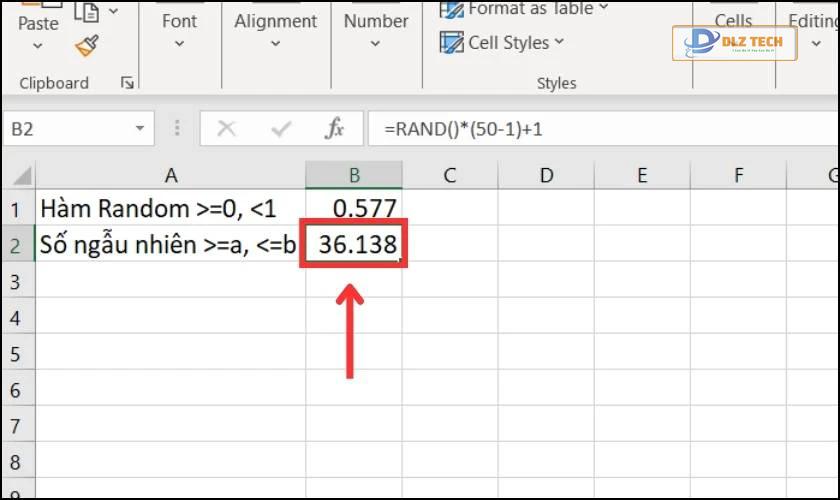Select row 4 header
This screenshot has height=500, width=840.
tap(18, 317)
